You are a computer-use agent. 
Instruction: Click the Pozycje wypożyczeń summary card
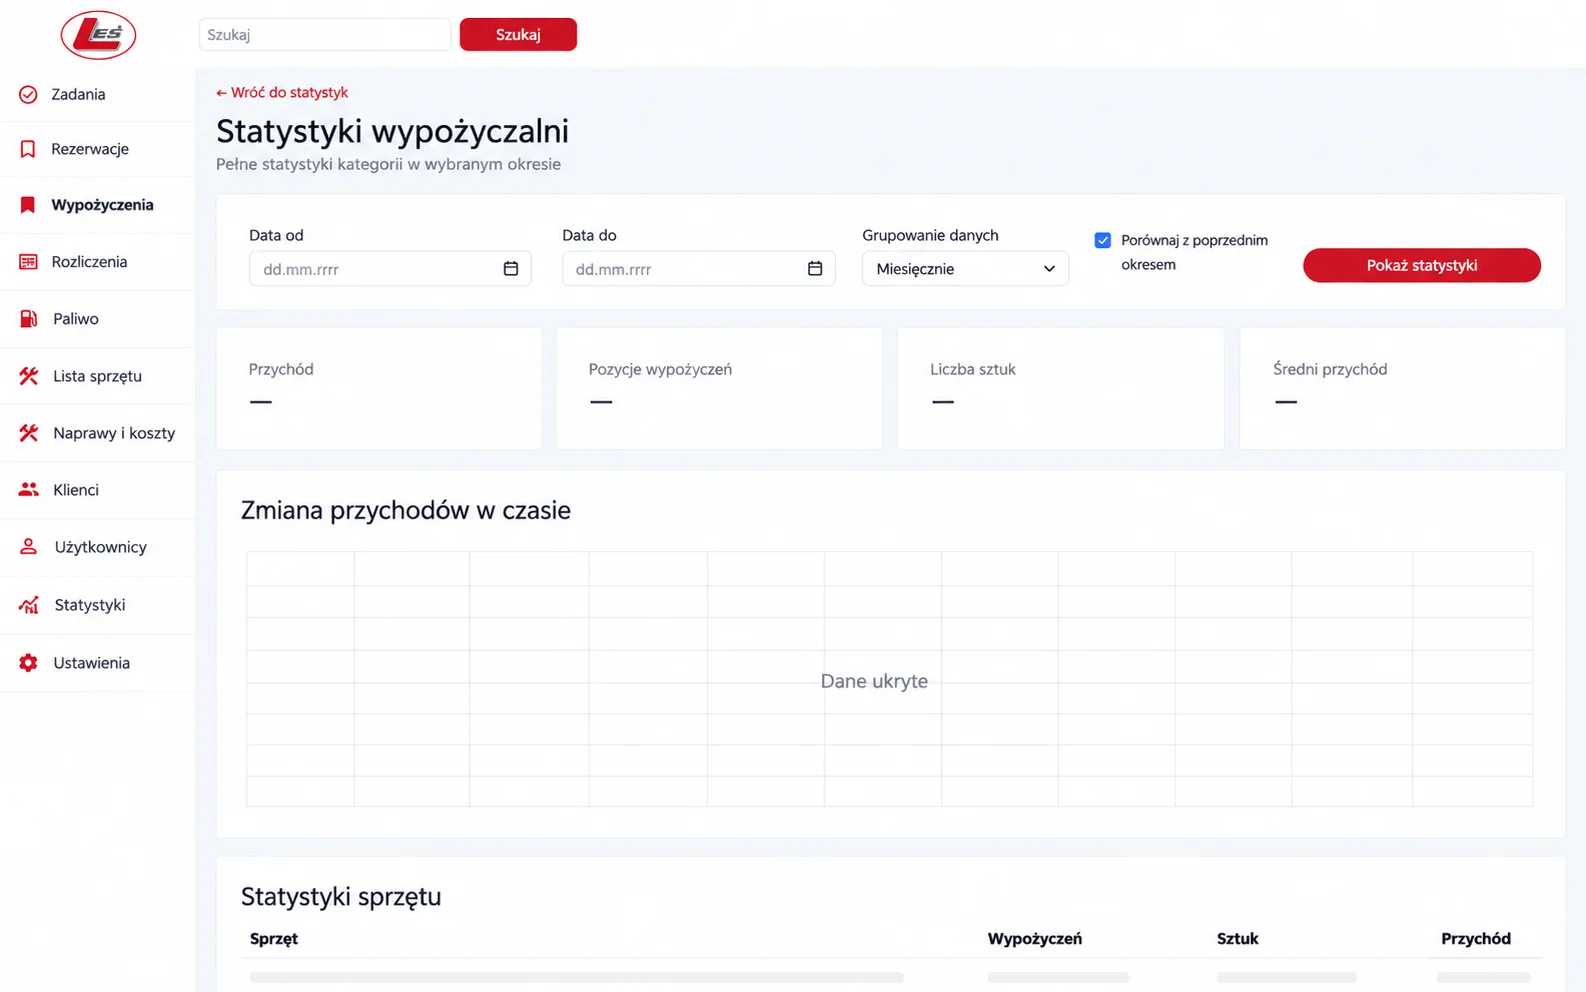coord(719,388)
